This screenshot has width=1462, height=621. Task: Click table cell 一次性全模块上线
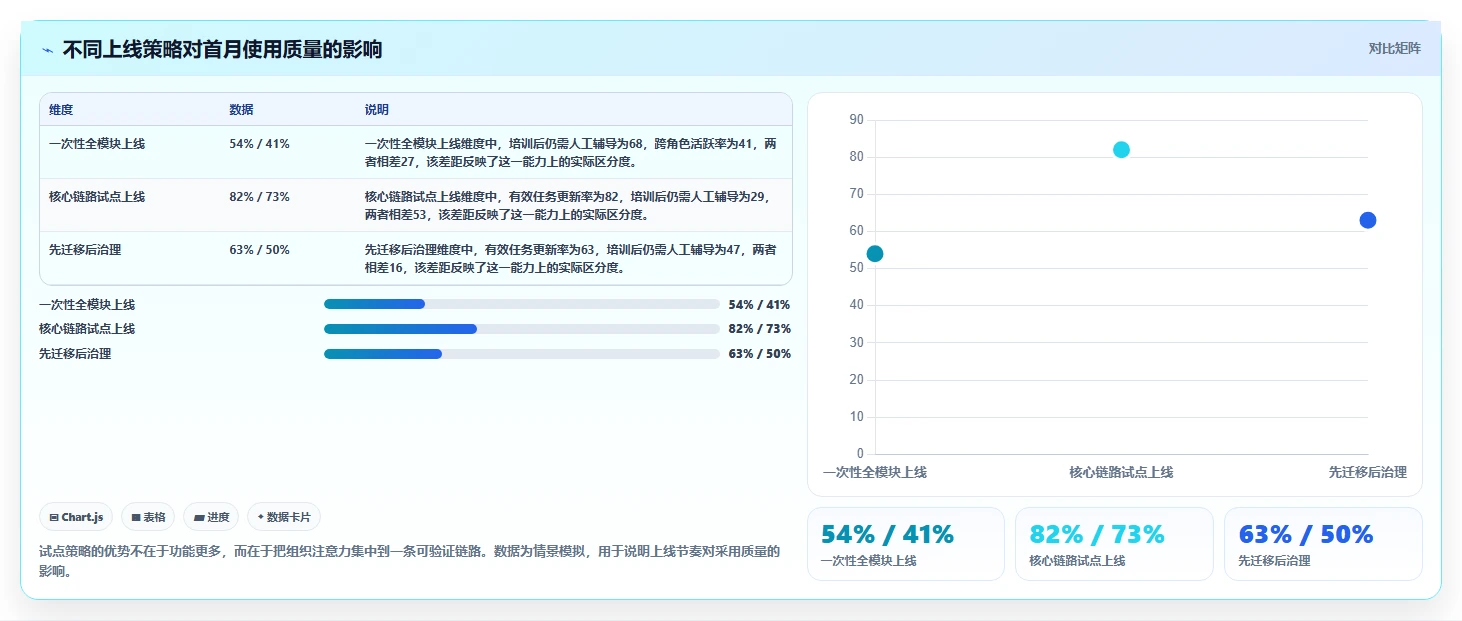pos(97,144)
